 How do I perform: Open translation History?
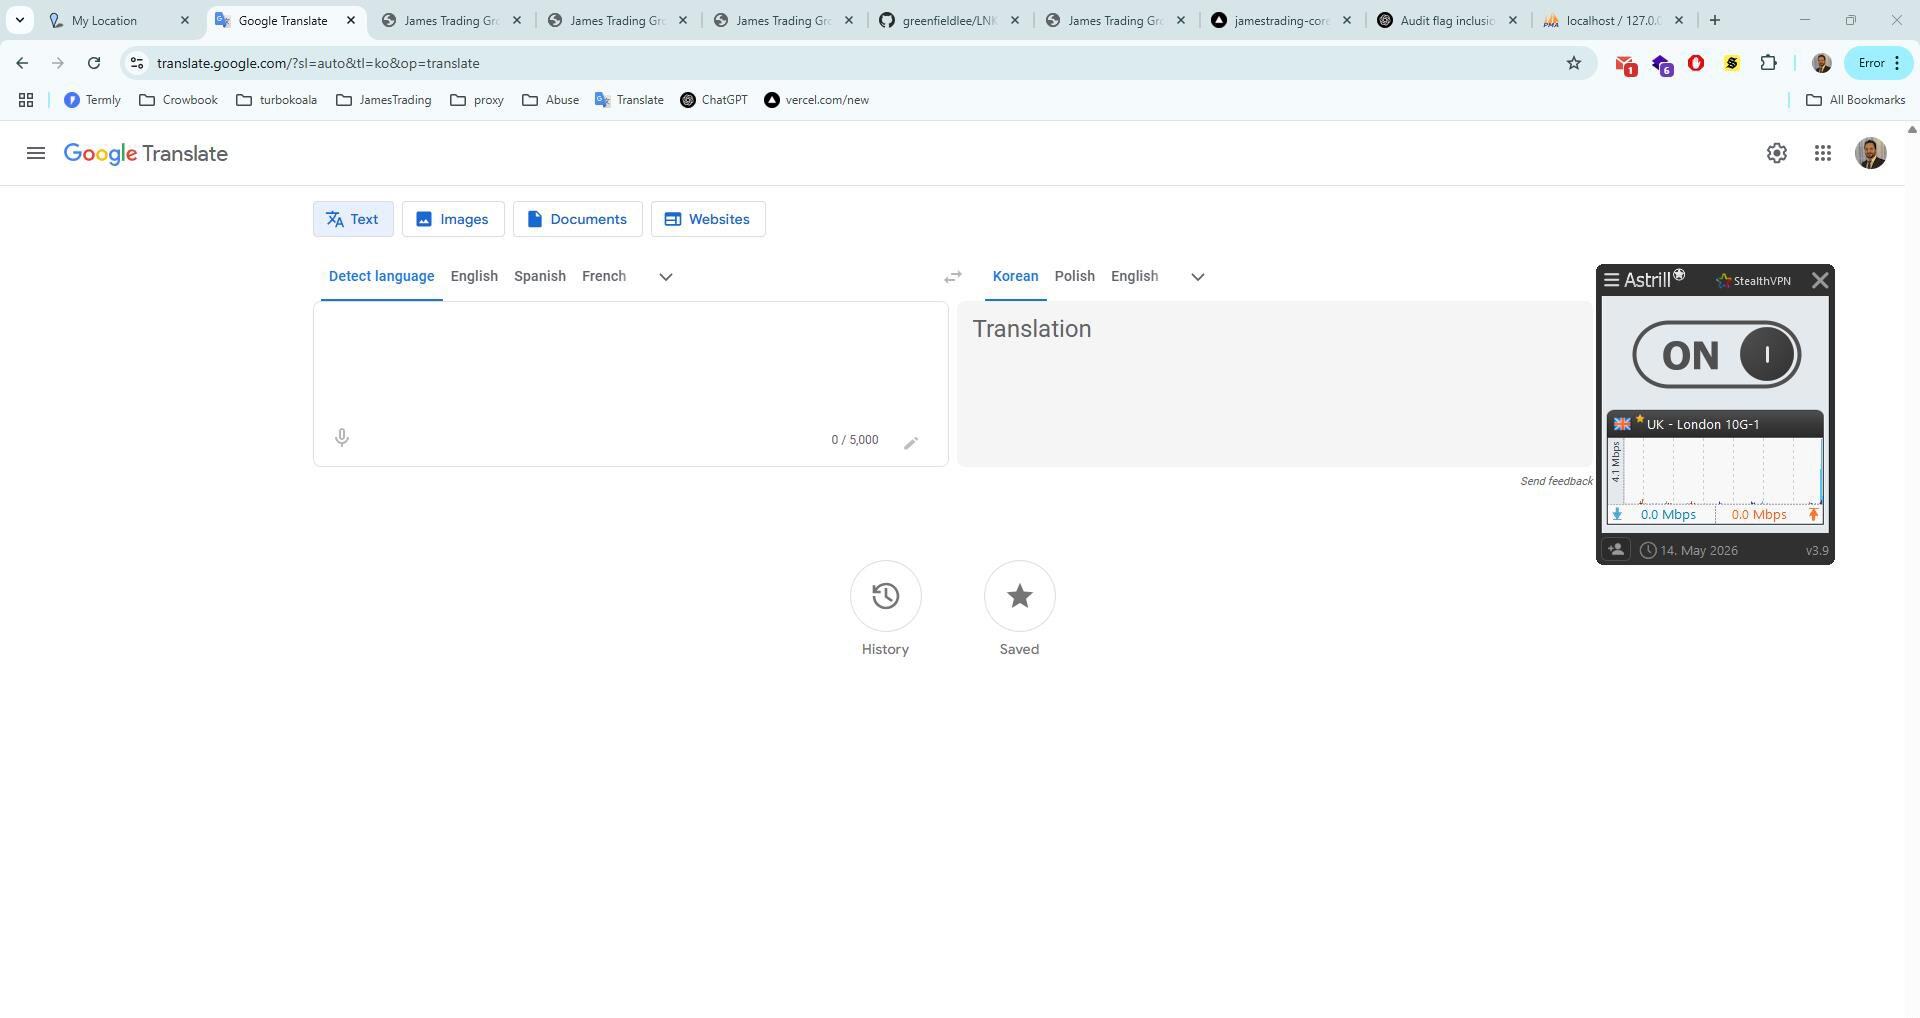click(884, 595)
